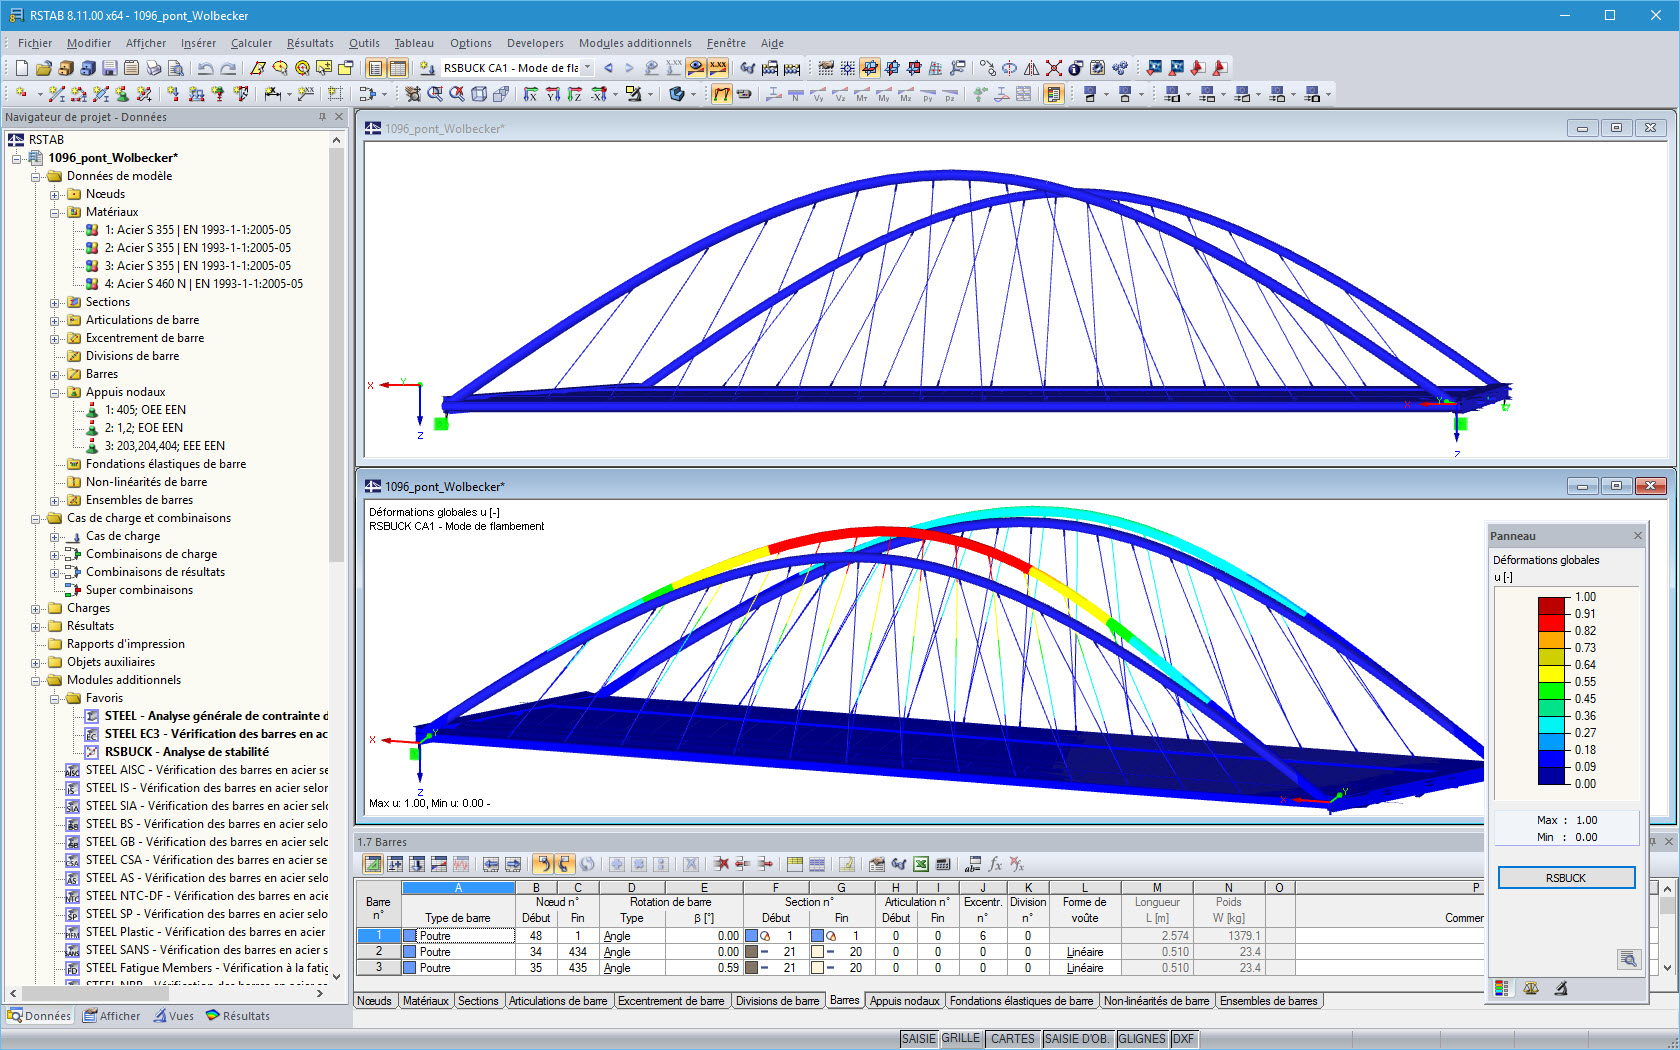Click the zoom window magnifier icon
The image size is (1680, 1050).
point(435,94)
